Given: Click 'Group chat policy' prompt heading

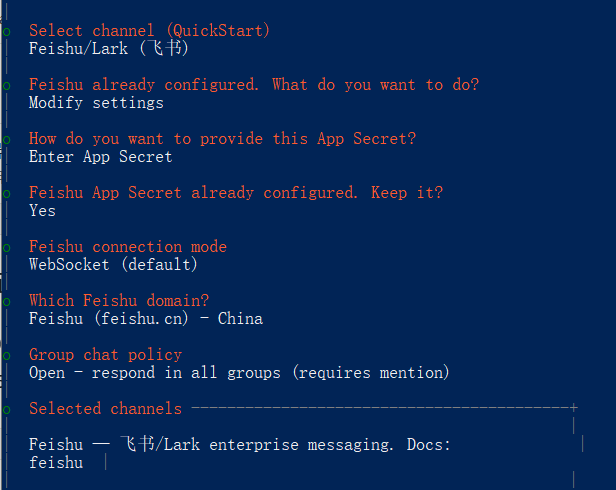Looking at the screenshot, I should point(105,354).
